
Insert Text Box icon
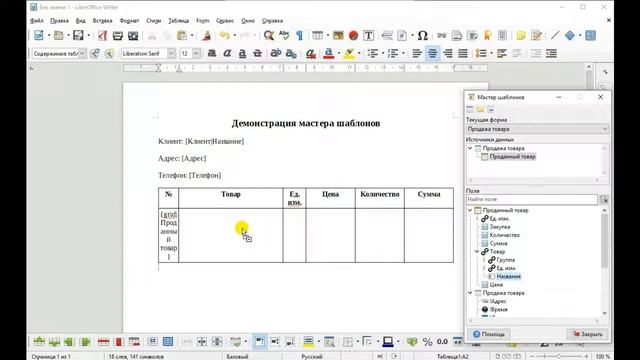point(369,36)
